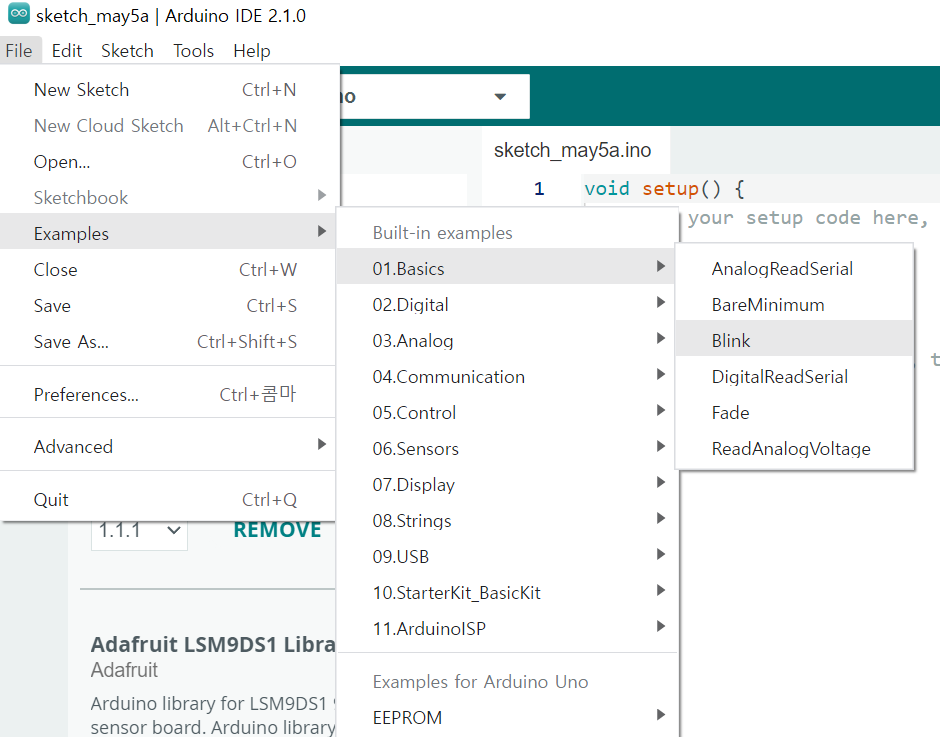Choose Quit in the File menu
940x737 pixels.
coord(168,500)
